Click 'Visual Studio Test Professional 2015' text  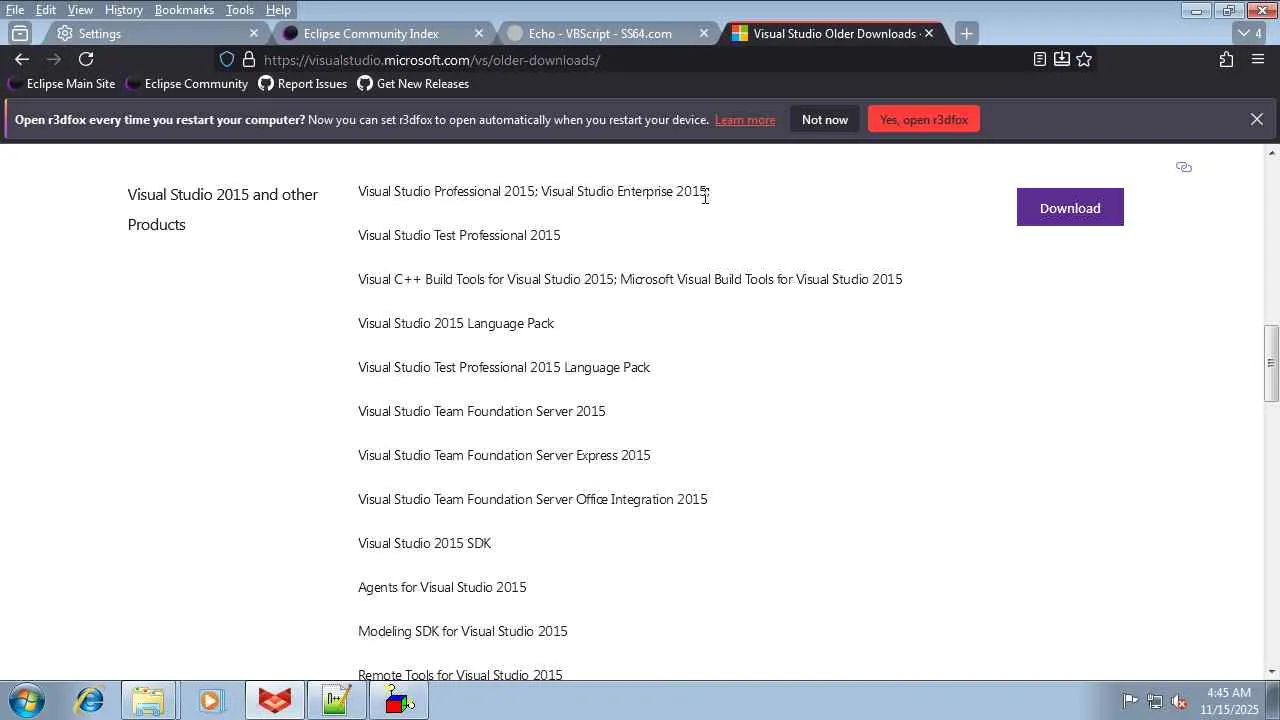coord(459,235)
